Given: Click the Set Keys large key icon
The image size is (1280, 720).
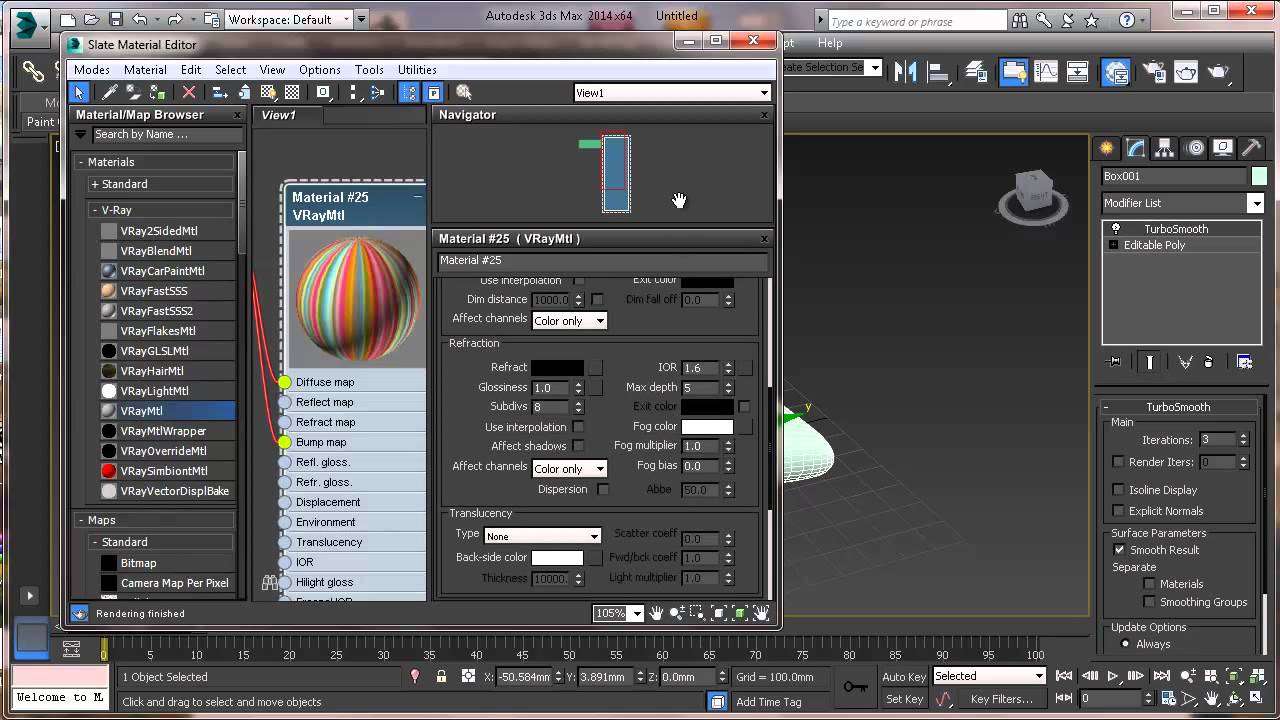Looking at the screenshot, I should tap(856, 686).
